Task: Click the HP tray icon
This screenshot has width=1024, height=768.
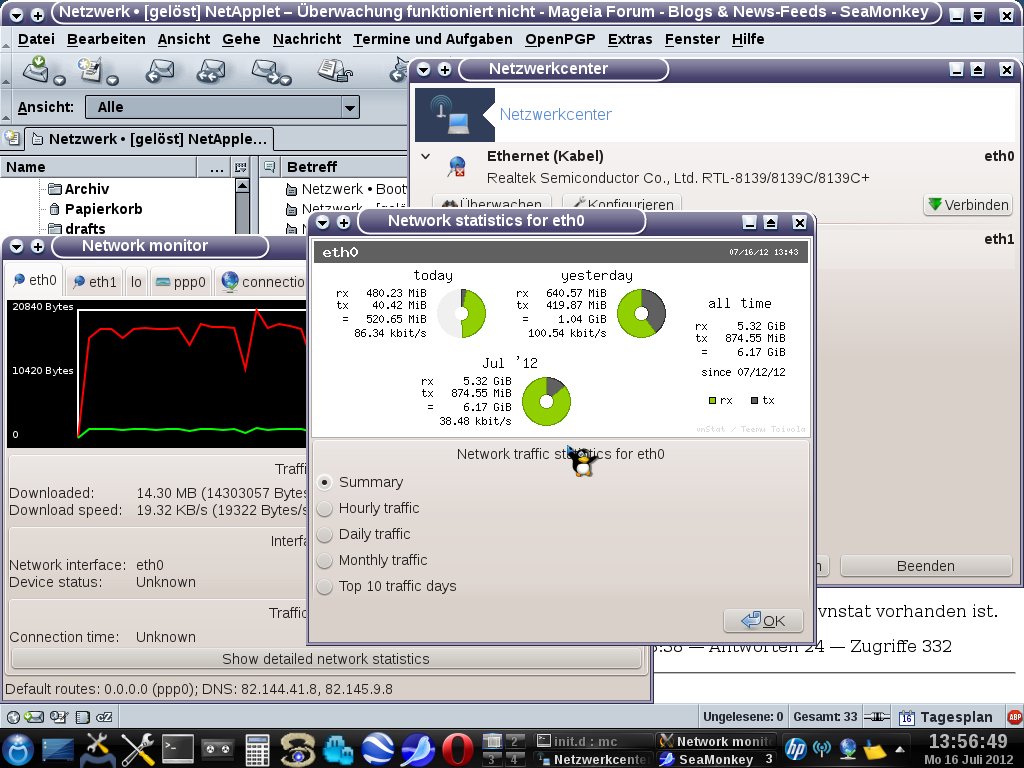Action: [795, 749]
